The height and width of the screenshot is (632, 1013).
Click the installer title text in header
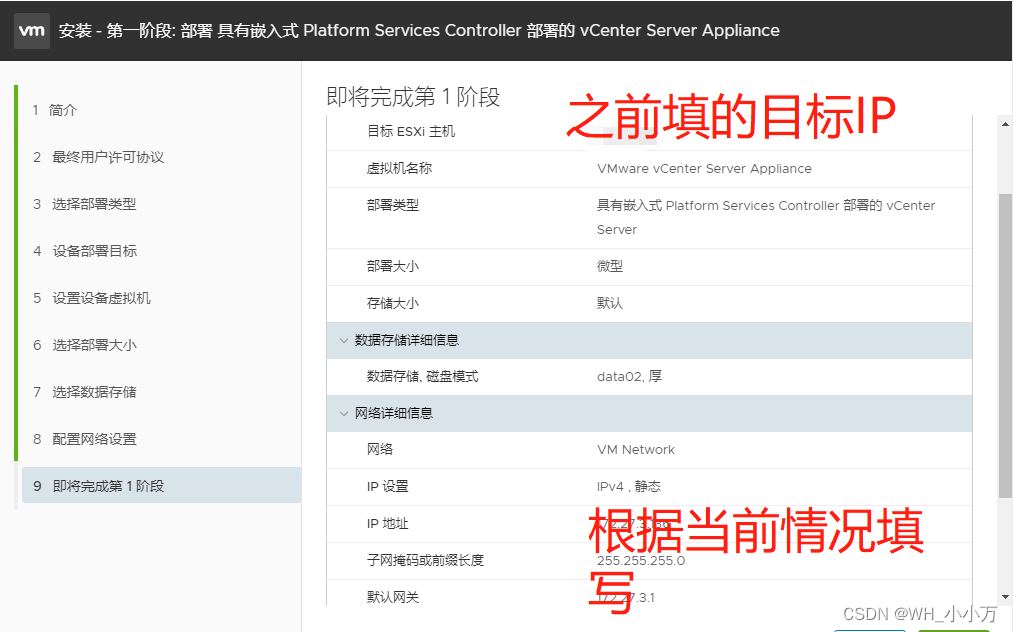point(419,30)
